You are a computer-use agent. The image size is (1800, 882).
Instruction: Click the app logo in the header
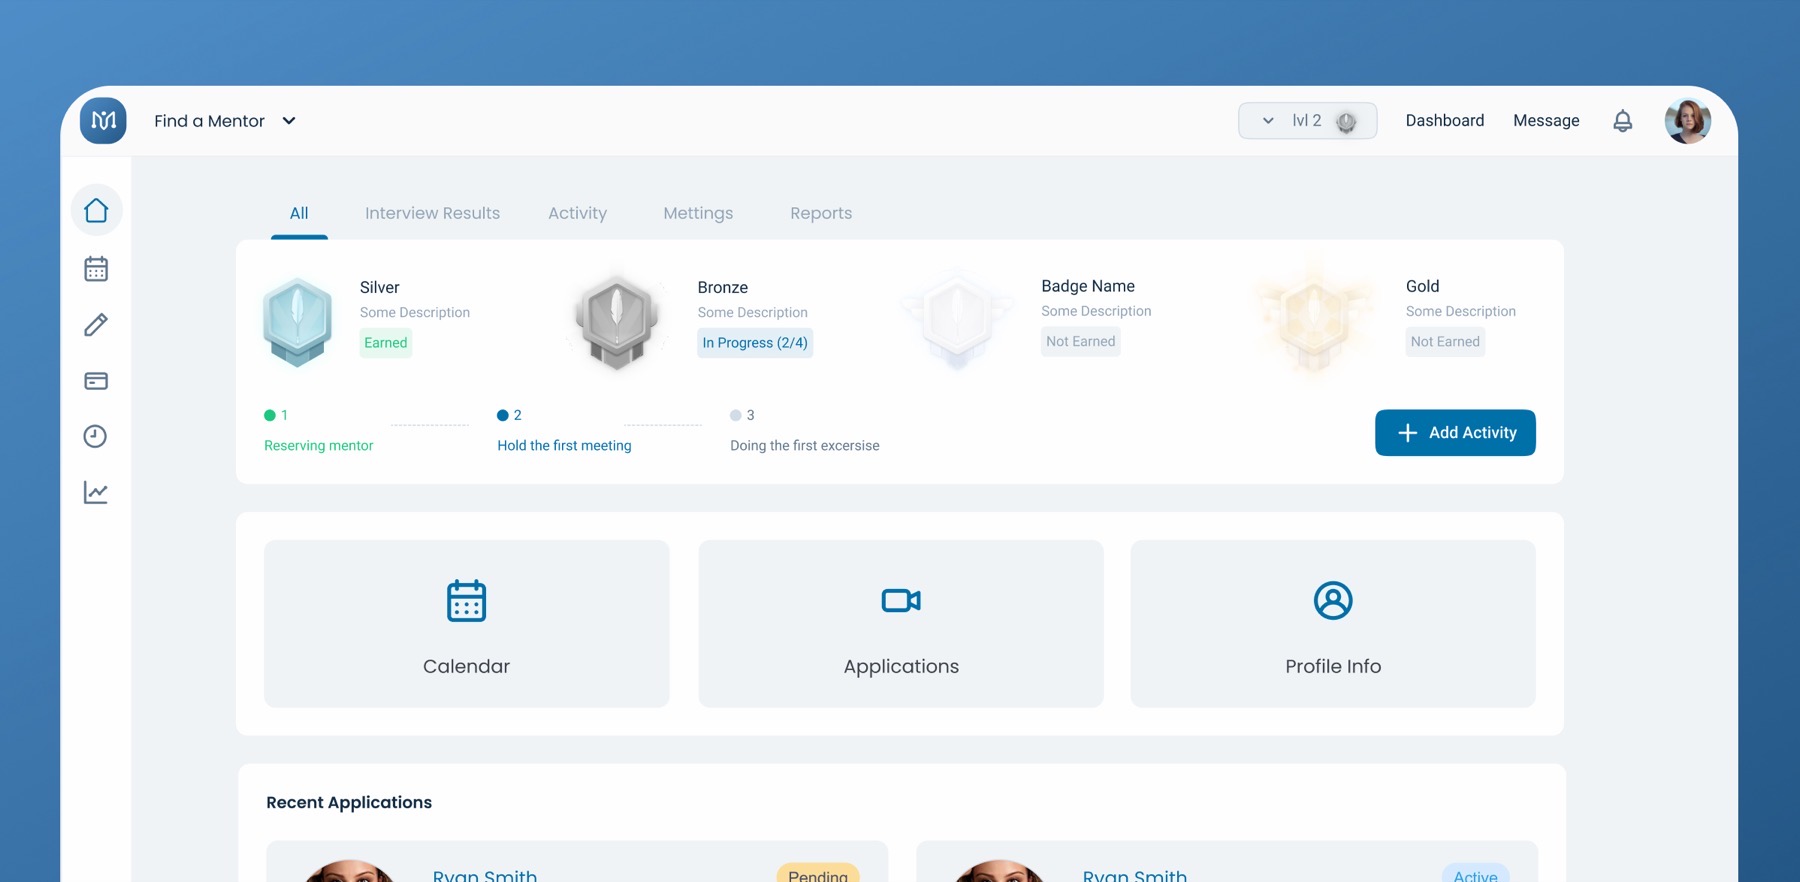[103, 121]
